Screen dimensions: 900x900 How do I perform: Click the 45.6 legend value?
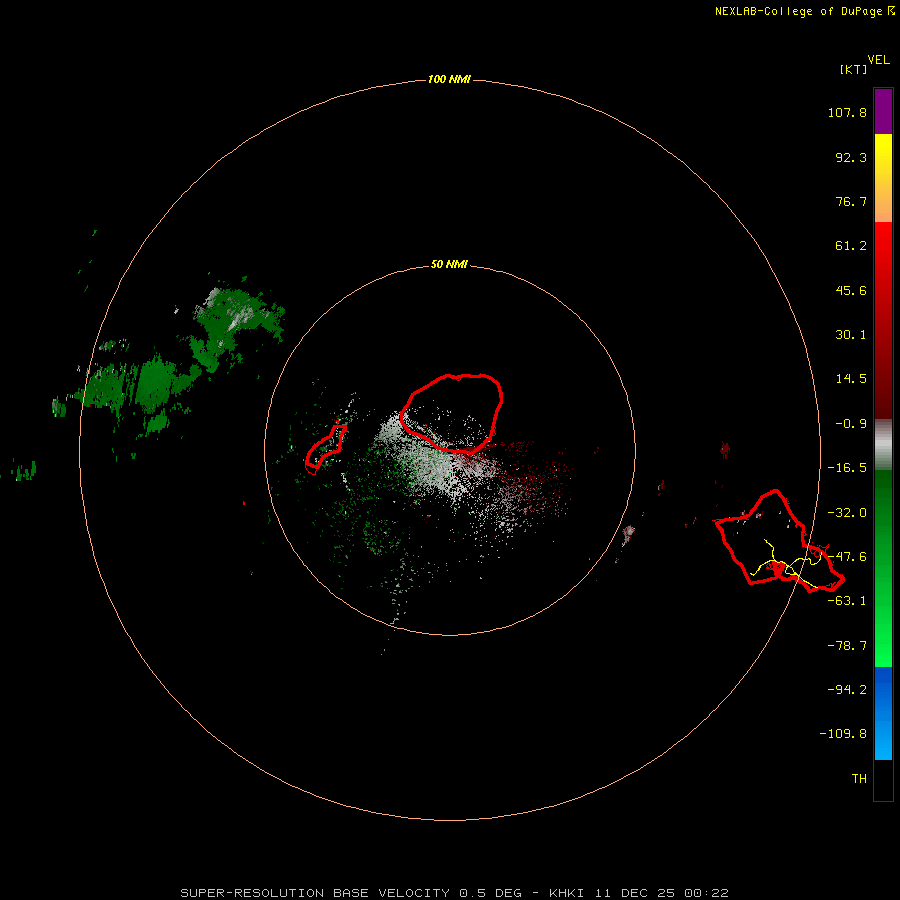[851, 290]
